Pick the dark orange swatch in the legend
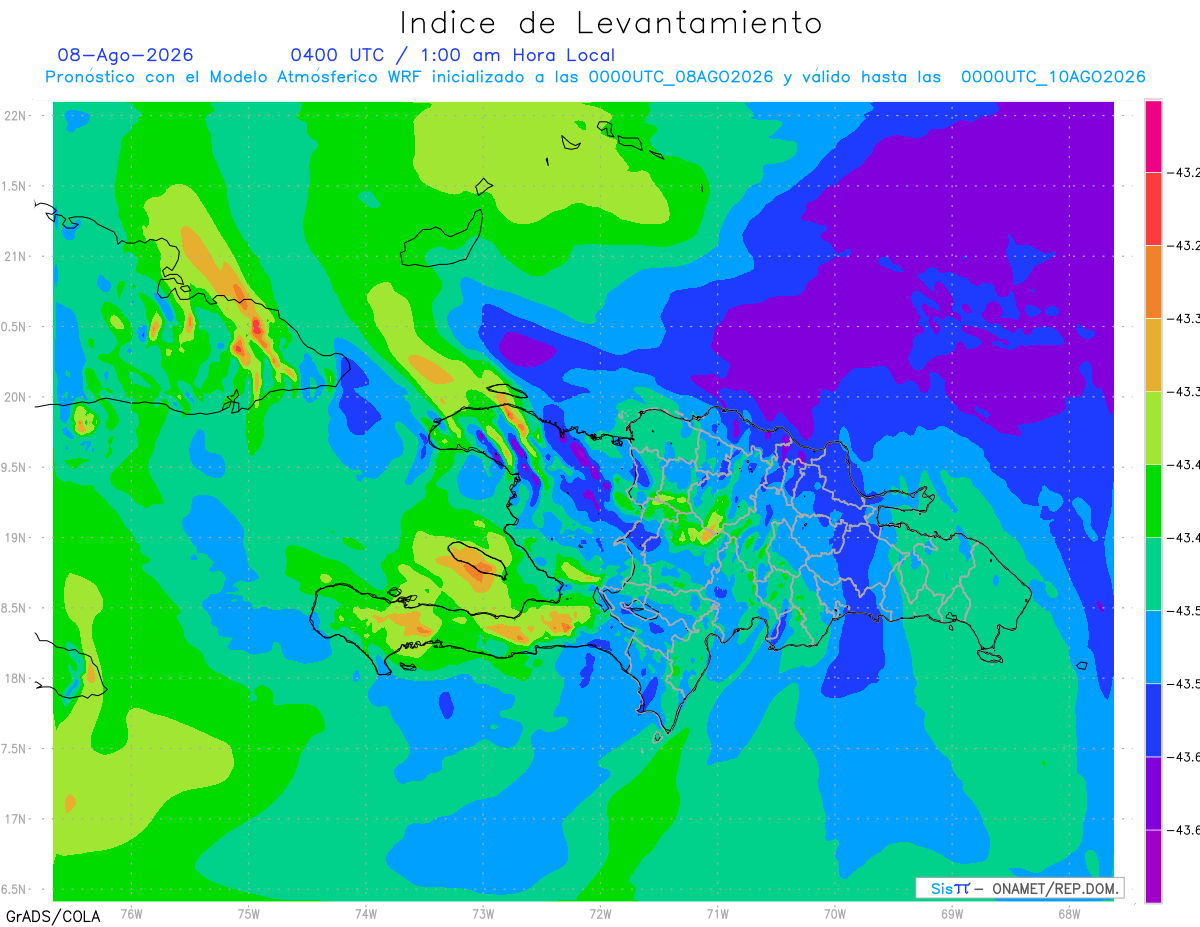Image resolution: width=1200 pixels, height=927 pixels. point(1153,282)
